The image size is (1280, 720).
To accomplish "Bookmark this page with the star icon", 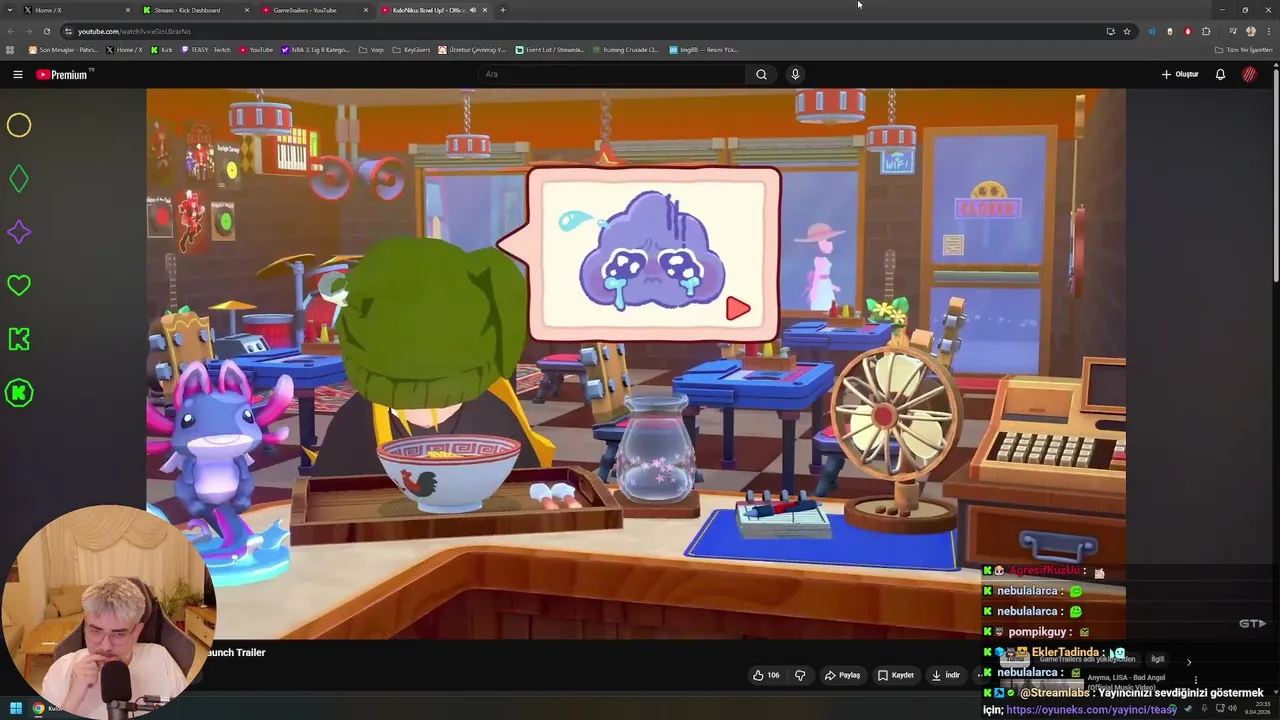I will (x=1126, y=31).
